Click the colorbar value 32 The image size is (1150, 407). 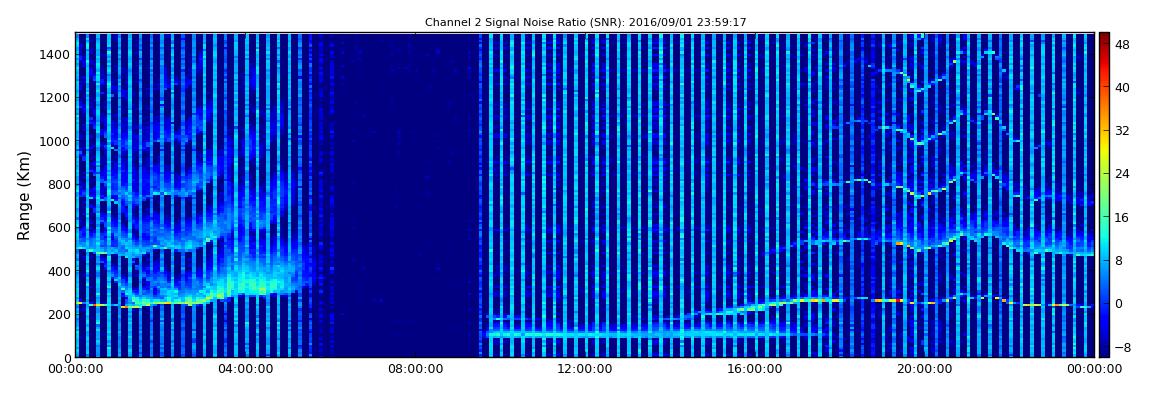click(x=1122, y=131)
